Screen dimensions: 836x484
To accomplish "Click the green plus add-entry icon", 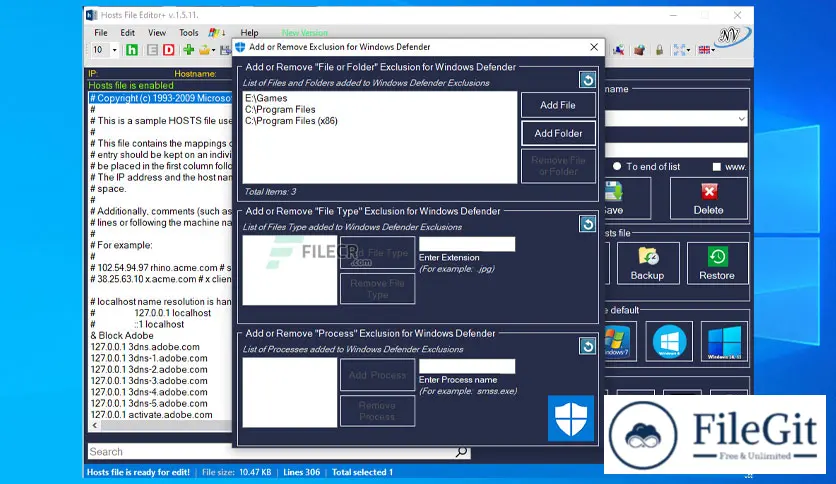I will pos(188,50).
